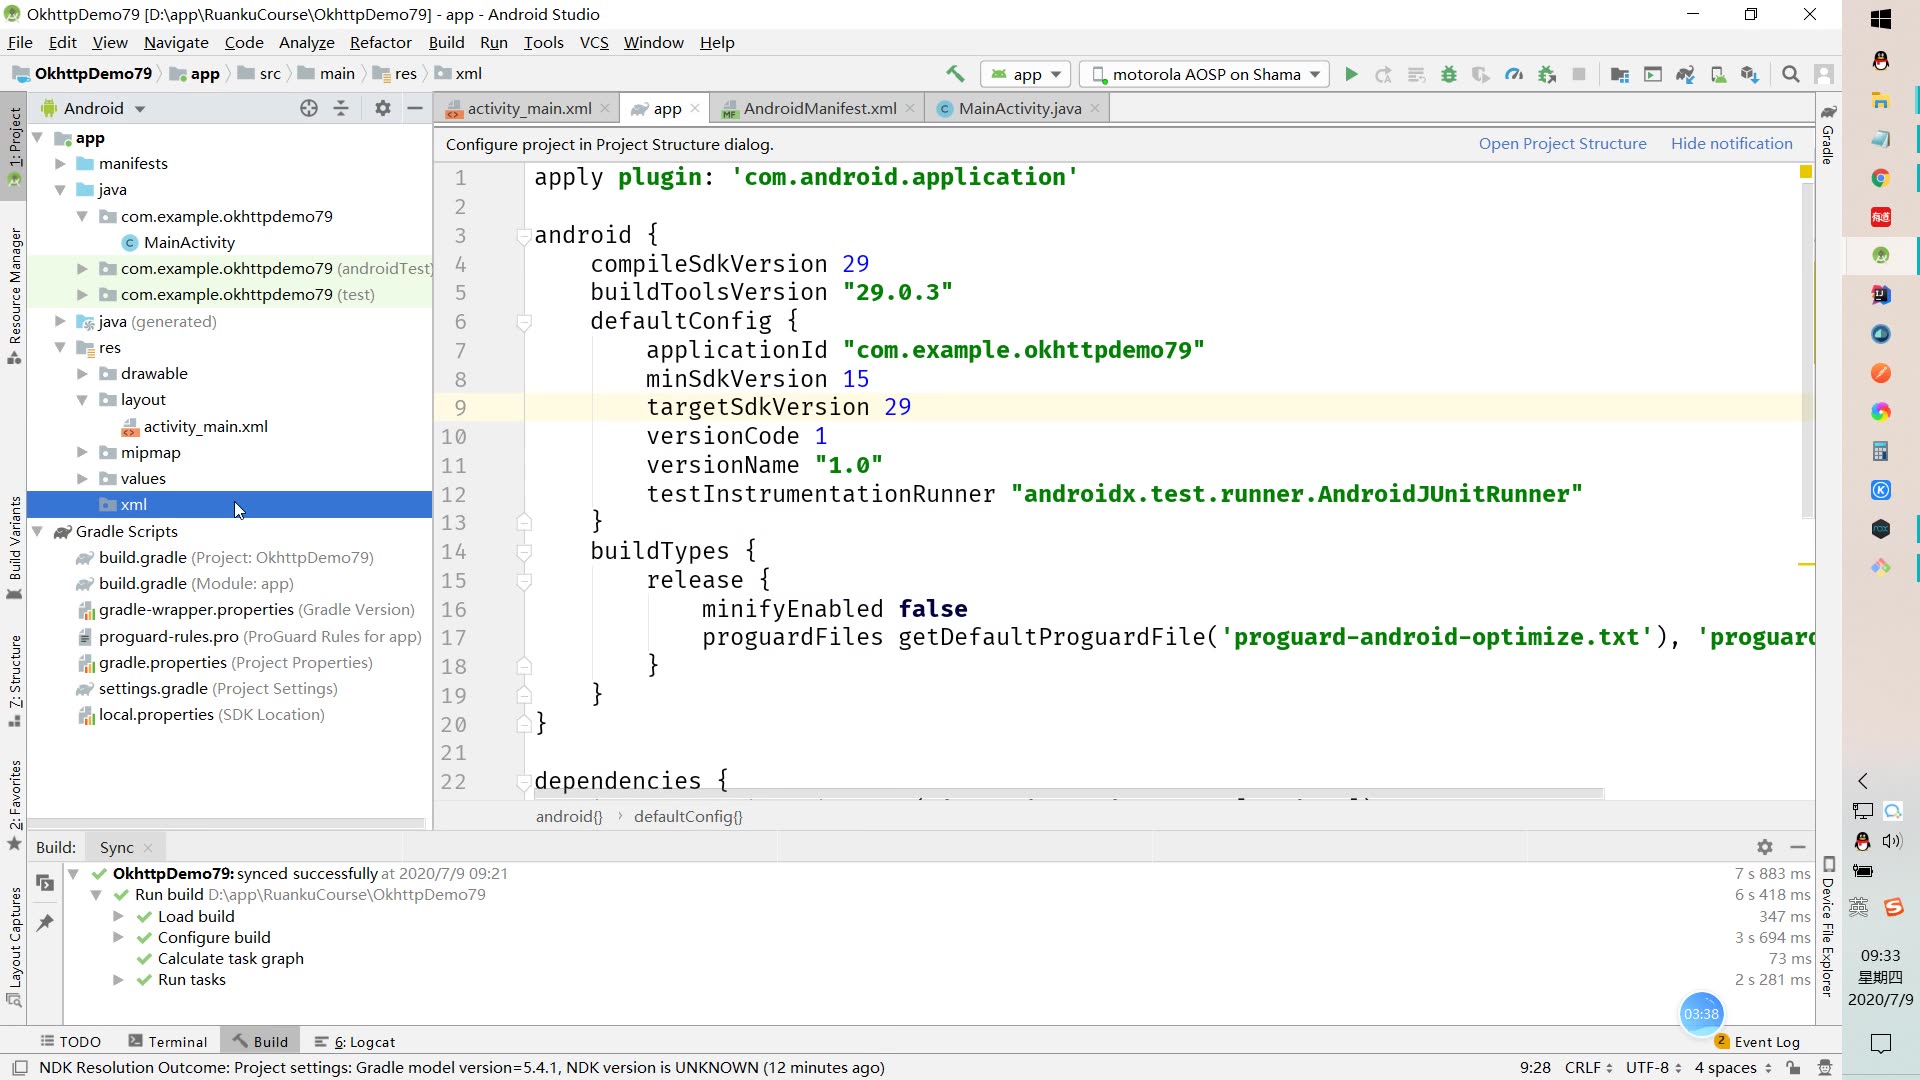Open the Event Log
The height and width of the screenshot is (1080, 1920).
(1757, 1041)
